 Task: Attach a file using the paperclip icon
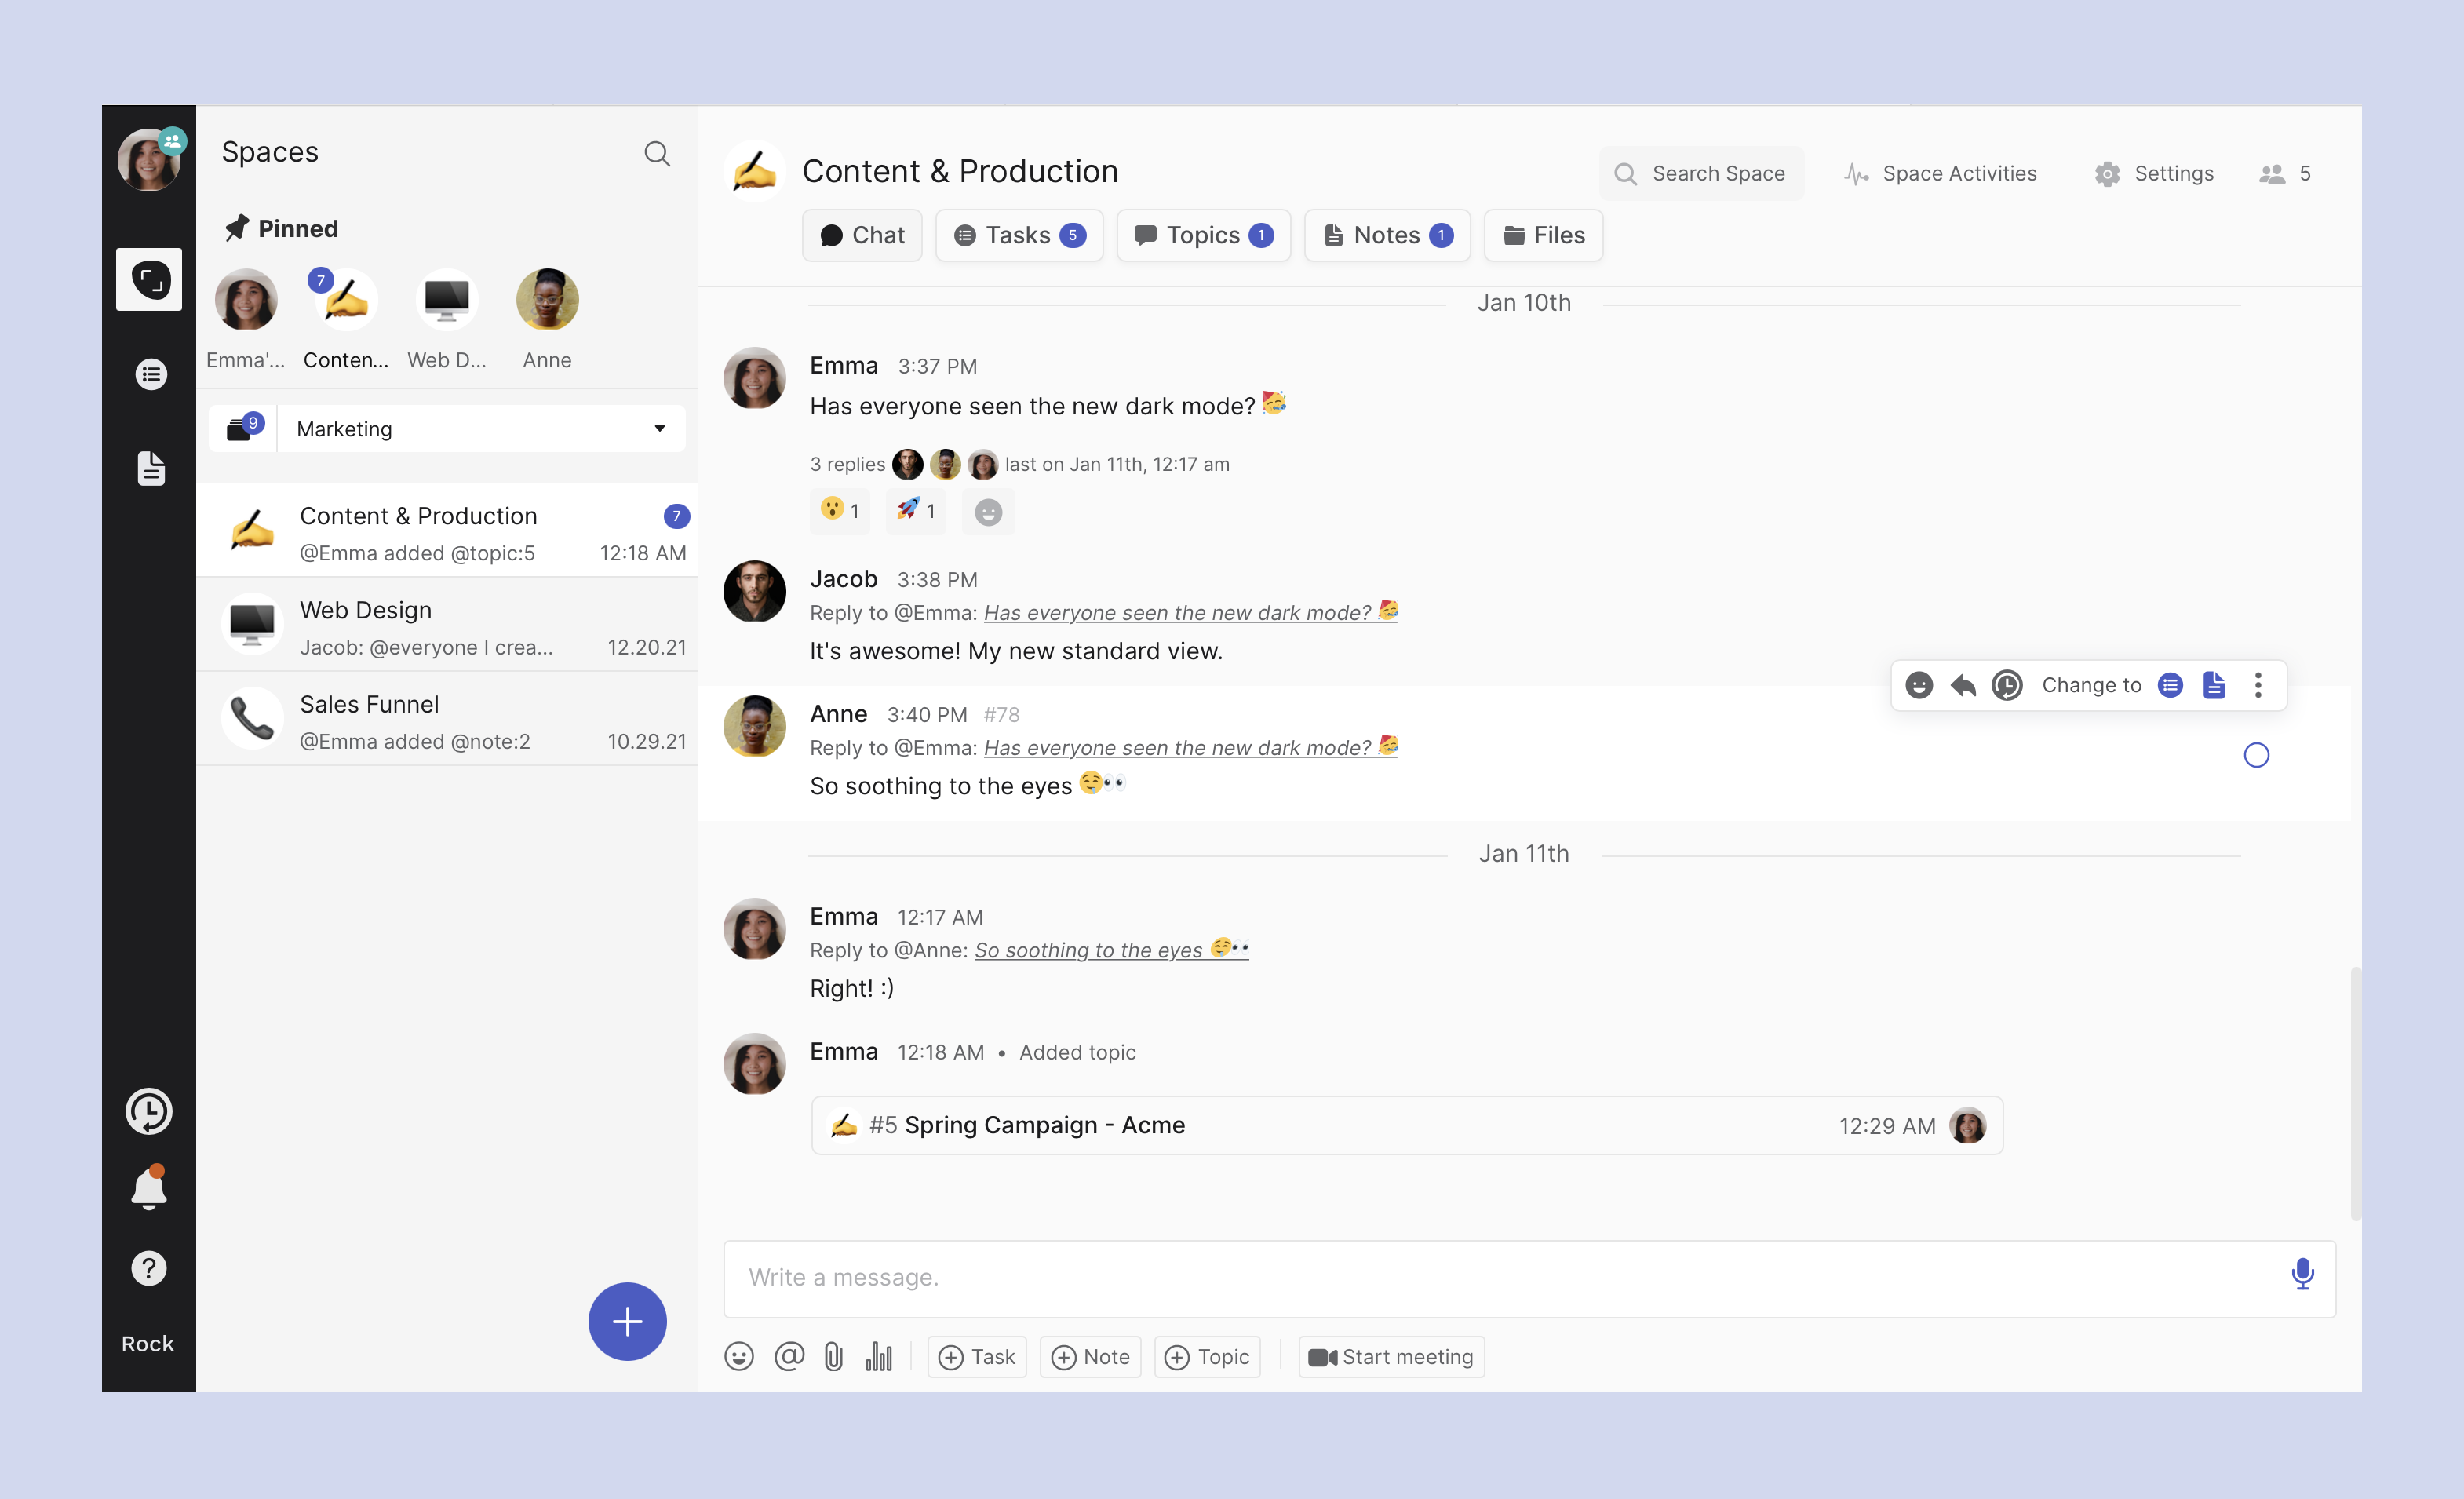point(833,1357)
